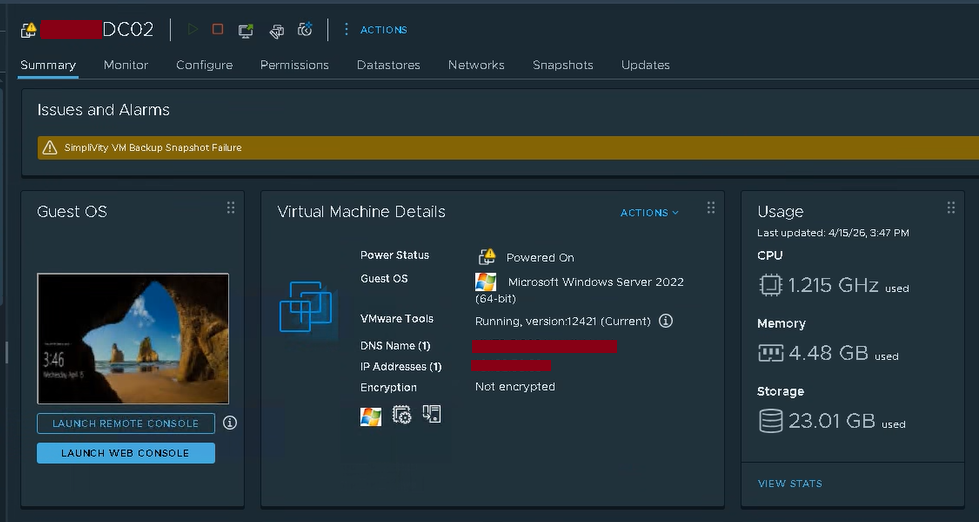
Task: Click the drag handle on Usage card
Action: coord(951,208)
